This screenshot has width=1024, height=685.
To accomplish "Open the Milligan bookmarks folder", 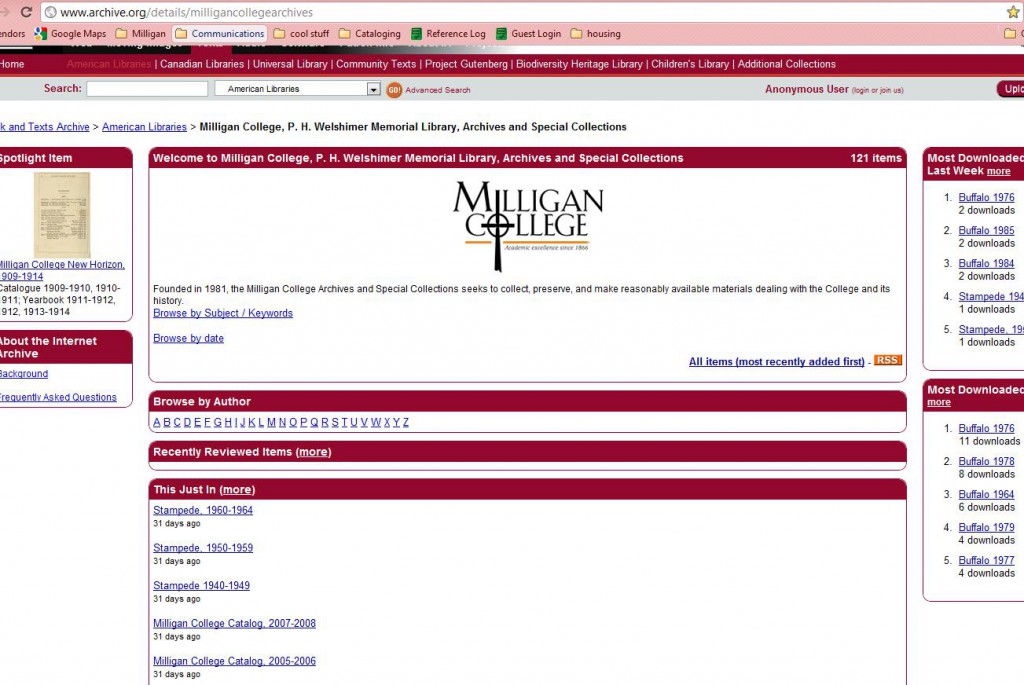I will (145, 33).
